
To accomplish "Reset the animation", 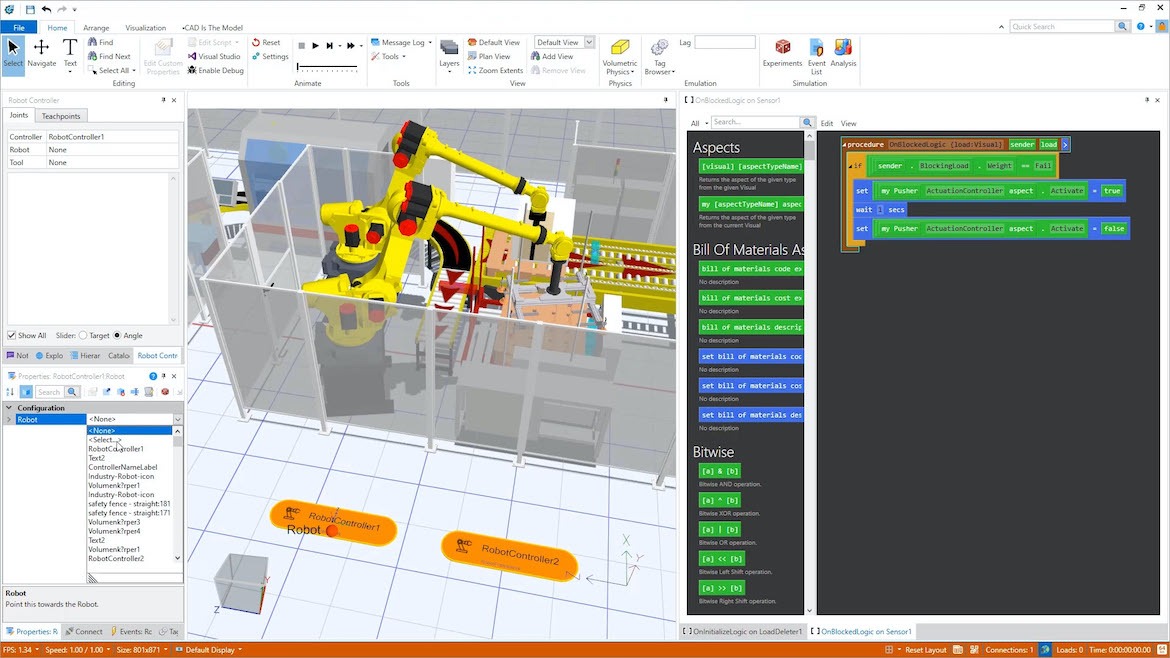I will (x=266, y=43).
